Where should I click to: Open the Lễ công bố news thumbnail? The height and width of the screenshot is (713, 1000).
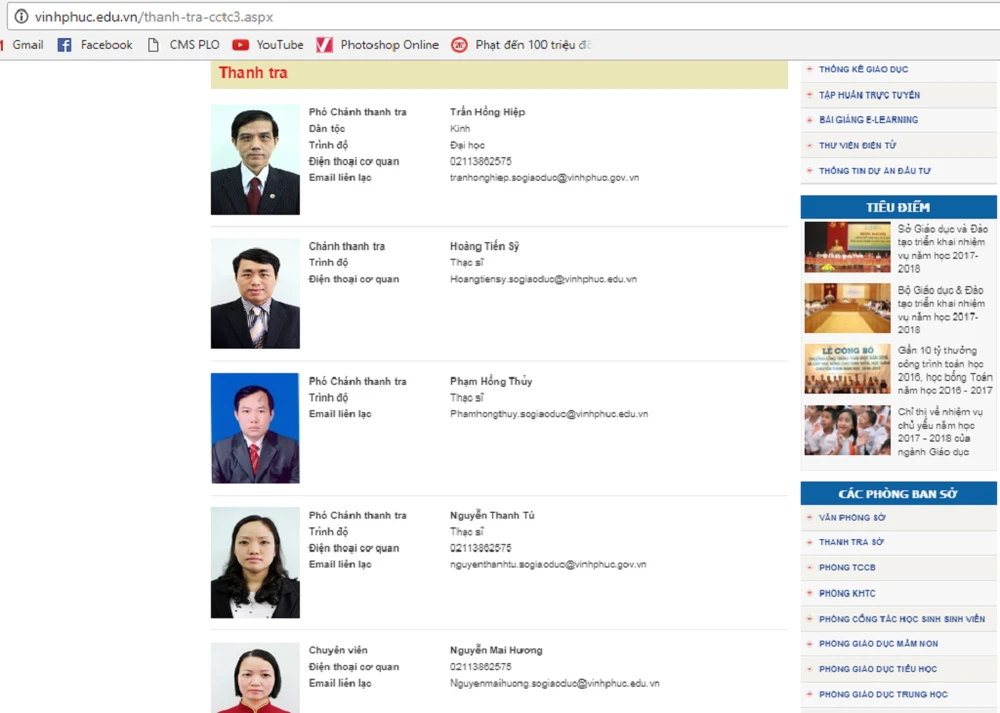(x=847, y=369)
